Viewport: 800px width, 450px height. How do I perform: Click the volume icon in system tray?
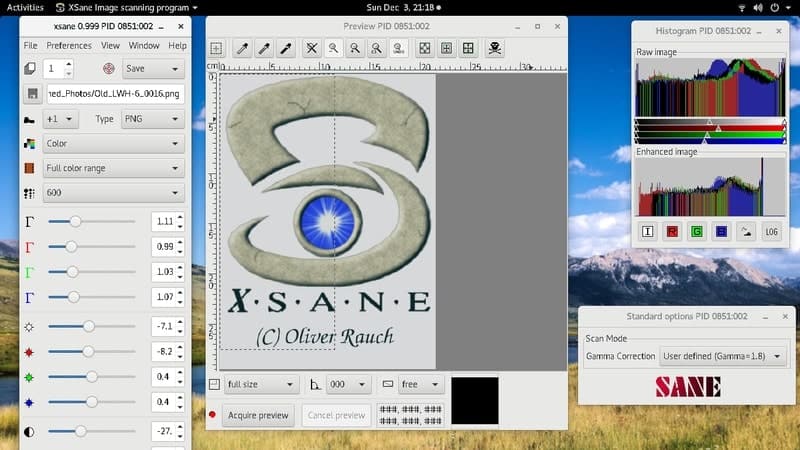click(758, 8)
